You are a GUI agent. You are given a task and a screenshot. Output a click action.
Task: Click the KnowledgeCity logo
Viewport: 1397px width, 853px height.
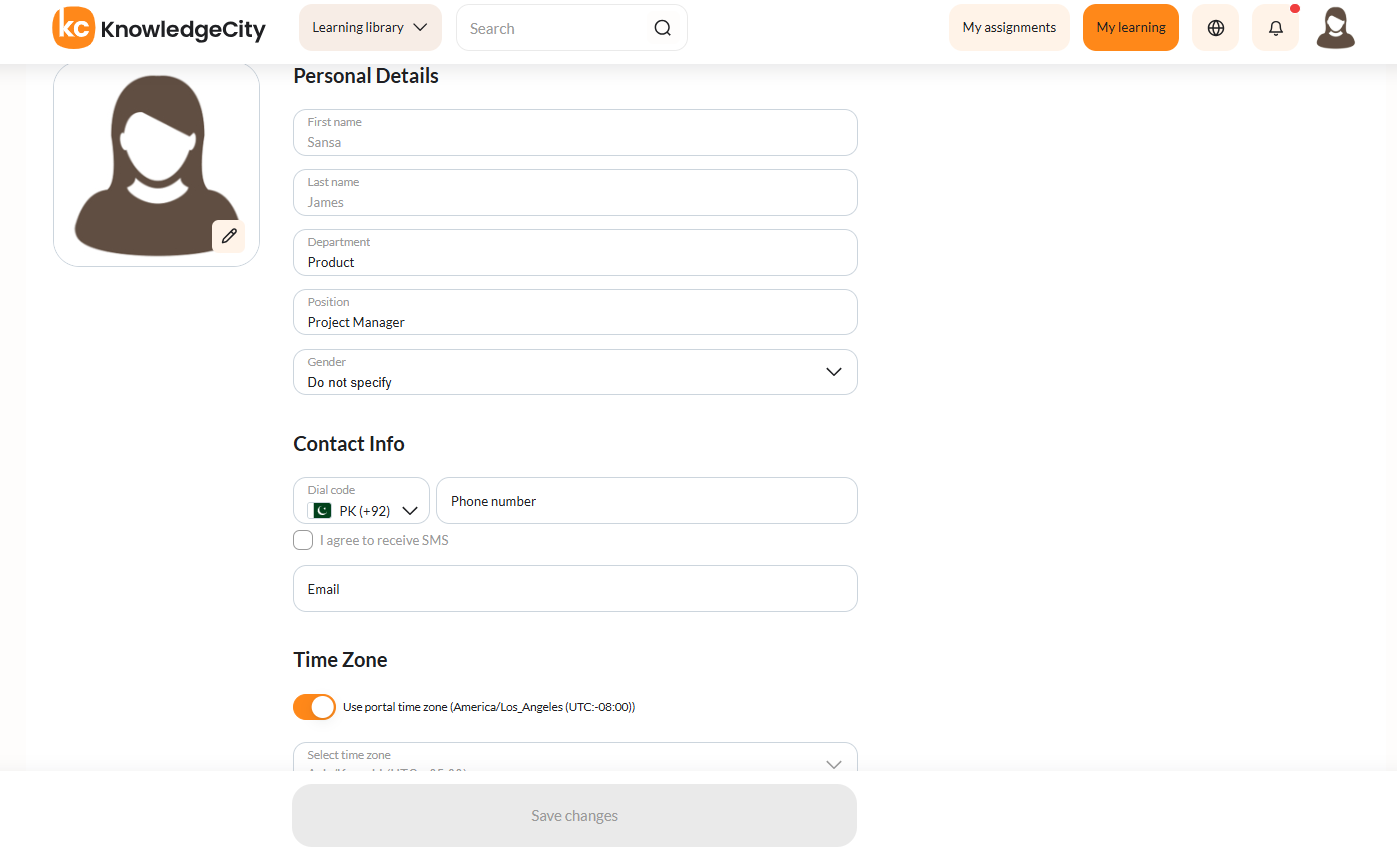click(159, 28)
